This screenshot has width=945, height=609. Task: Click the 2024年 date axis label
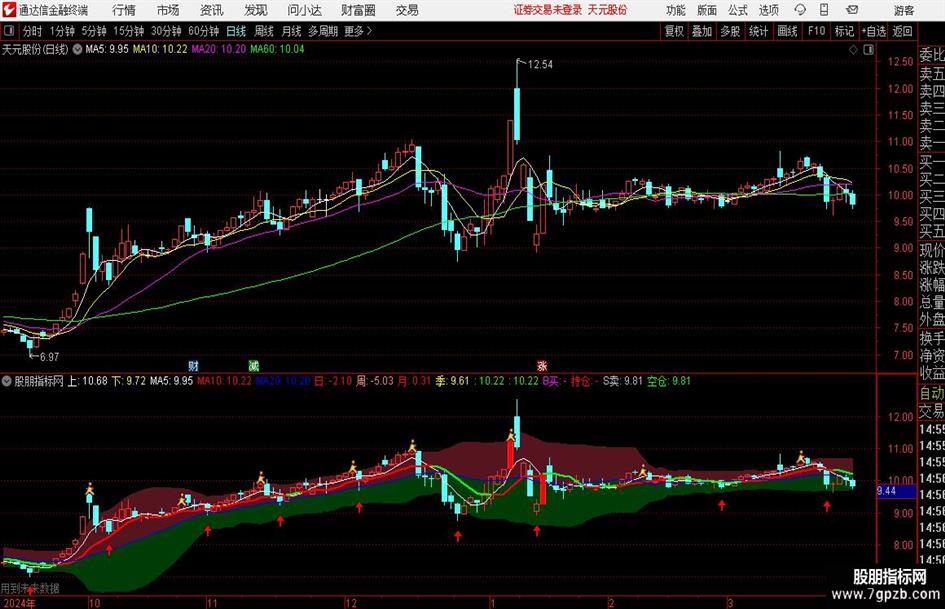19,603
